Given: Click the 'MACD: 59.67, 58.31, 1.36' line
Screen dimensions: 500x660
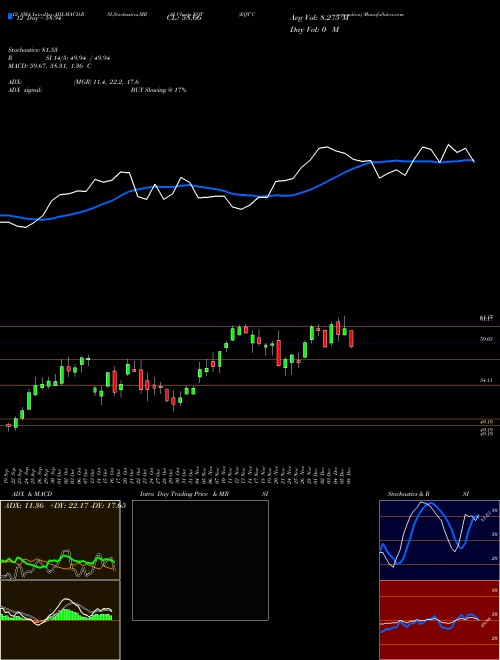Looking at the screenshot, I should pyautogui.click(x=47, y=66).
